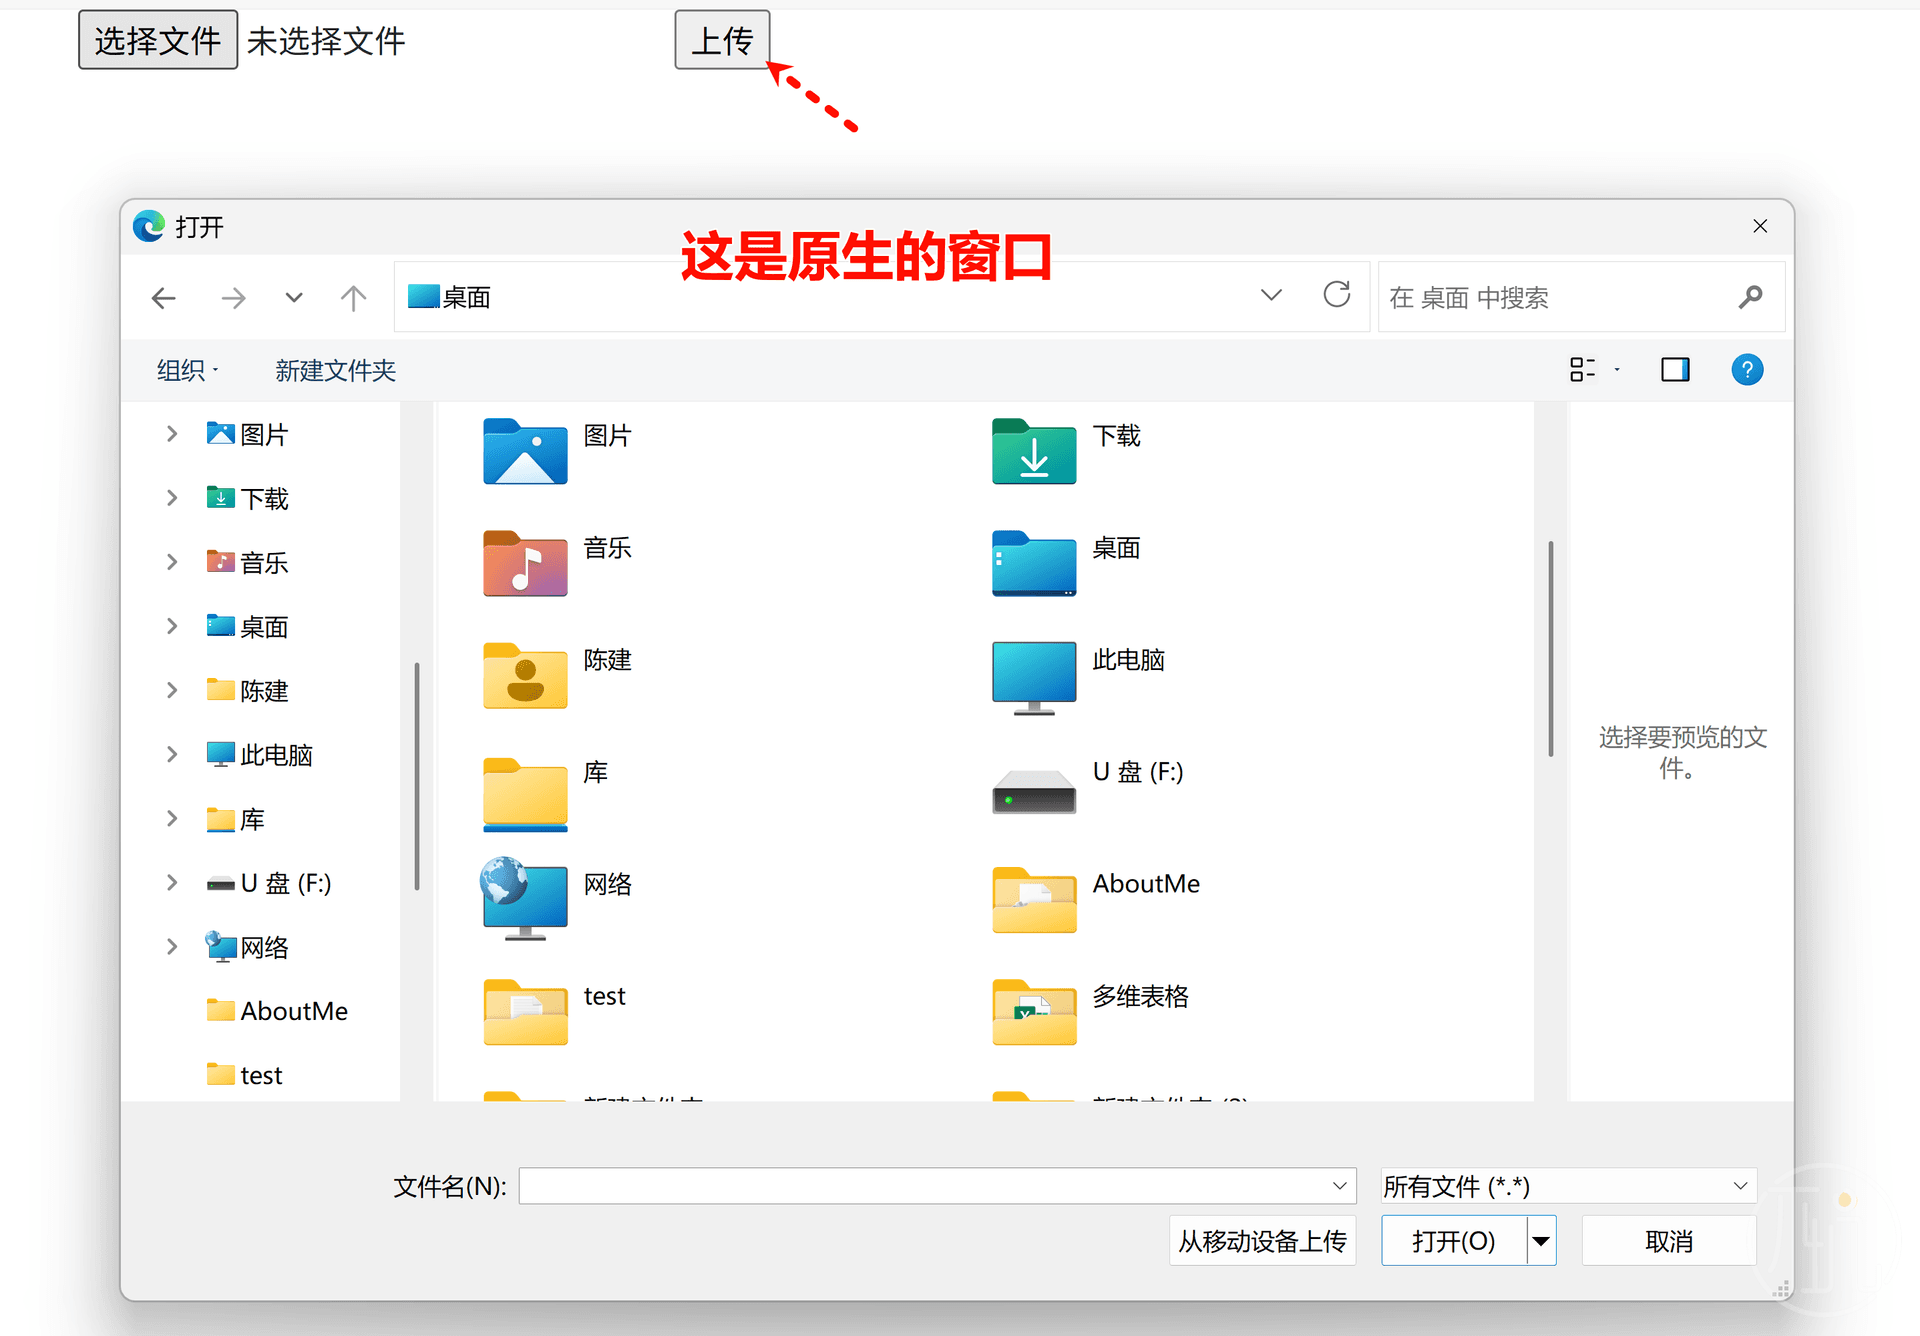
Task: Click the refresh icon beside address bar
Action: point(1336,295)
